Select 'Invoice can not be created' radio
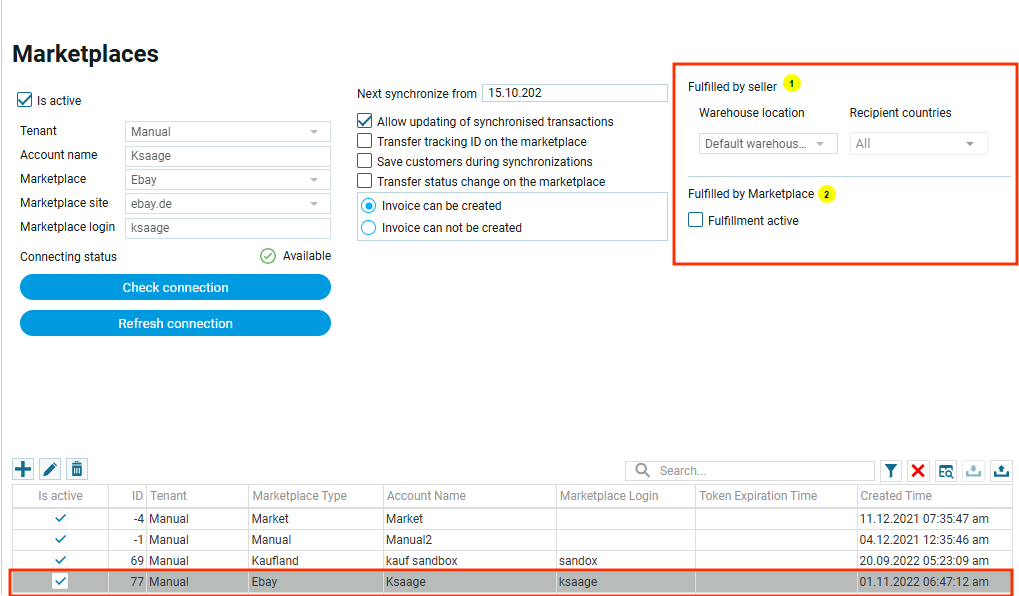This screenshot has height=596, width=1019. coord(369,227)
